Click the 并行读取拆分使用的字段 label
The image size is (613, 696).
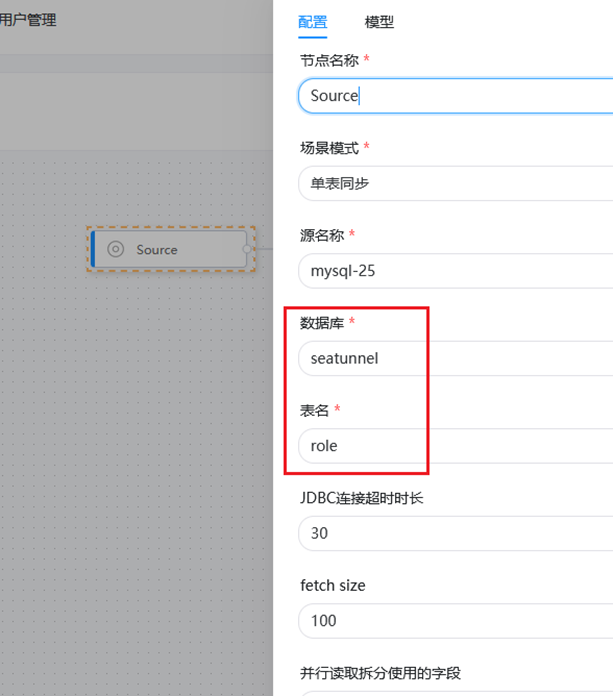380,673
